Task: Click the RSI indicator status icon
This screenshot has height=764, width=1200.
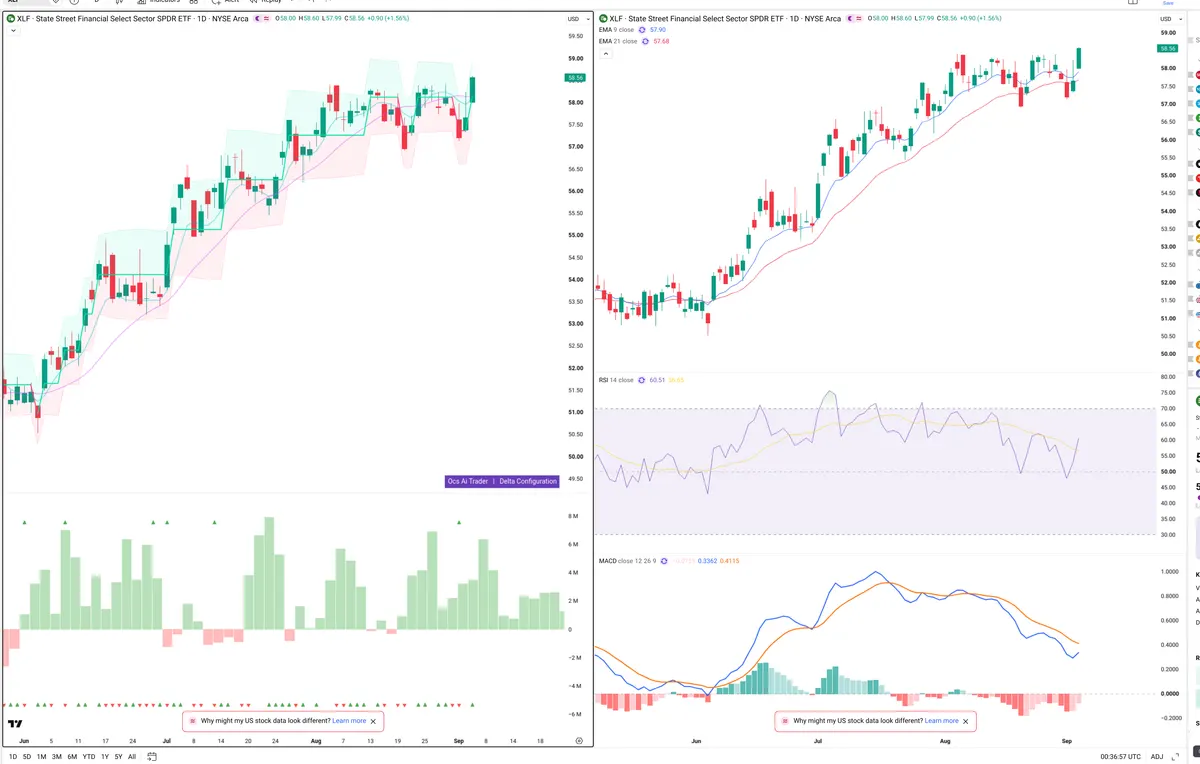Action: 642,380
